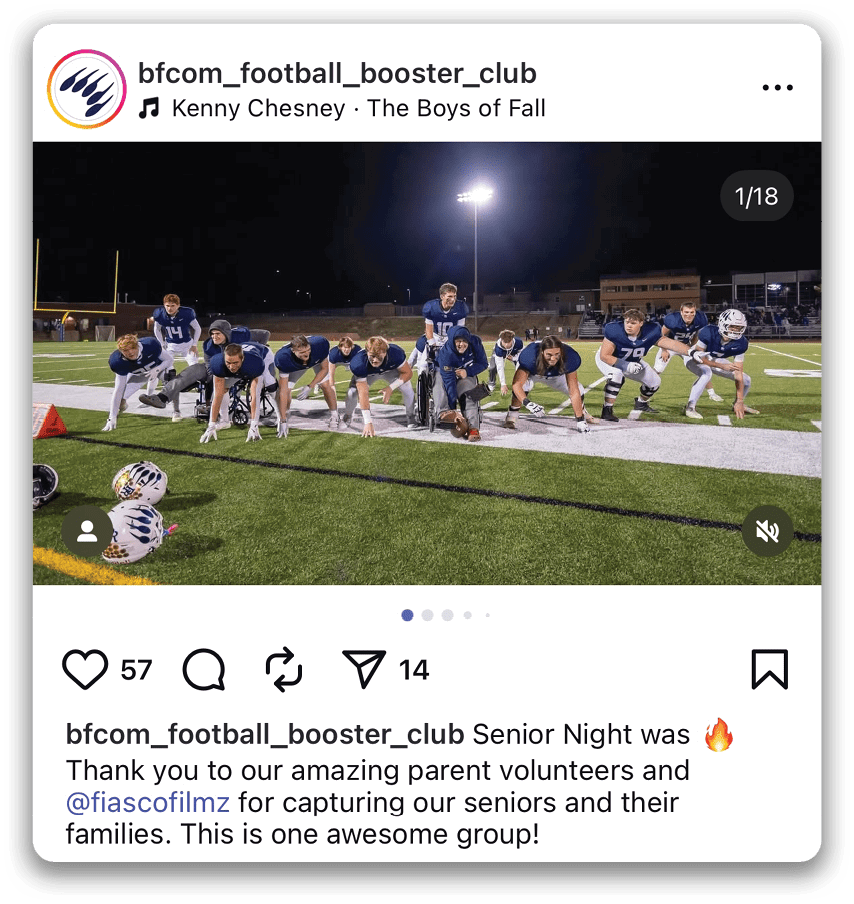Share post with paper plane icon
Viewport: 854px width, 904px height.
[x=364, y=669]
